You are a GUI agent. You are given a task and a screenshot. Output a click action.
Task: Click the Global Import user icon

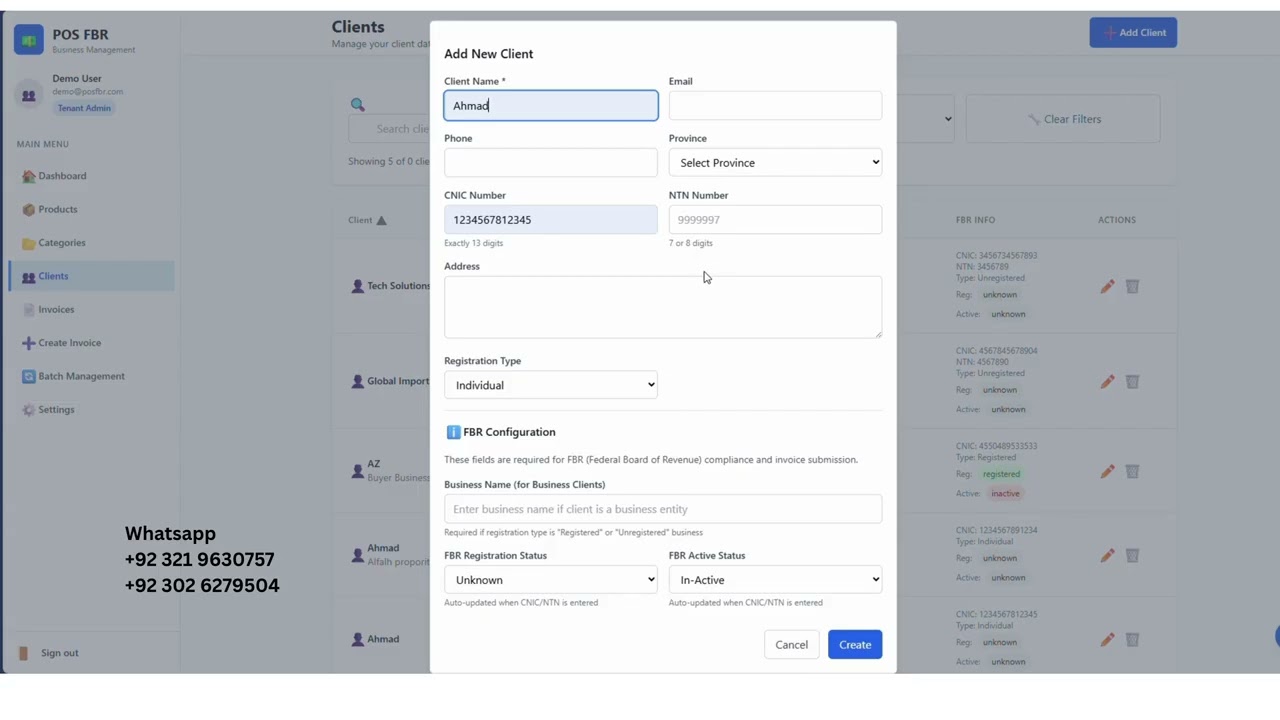click(x=357, y=381)
